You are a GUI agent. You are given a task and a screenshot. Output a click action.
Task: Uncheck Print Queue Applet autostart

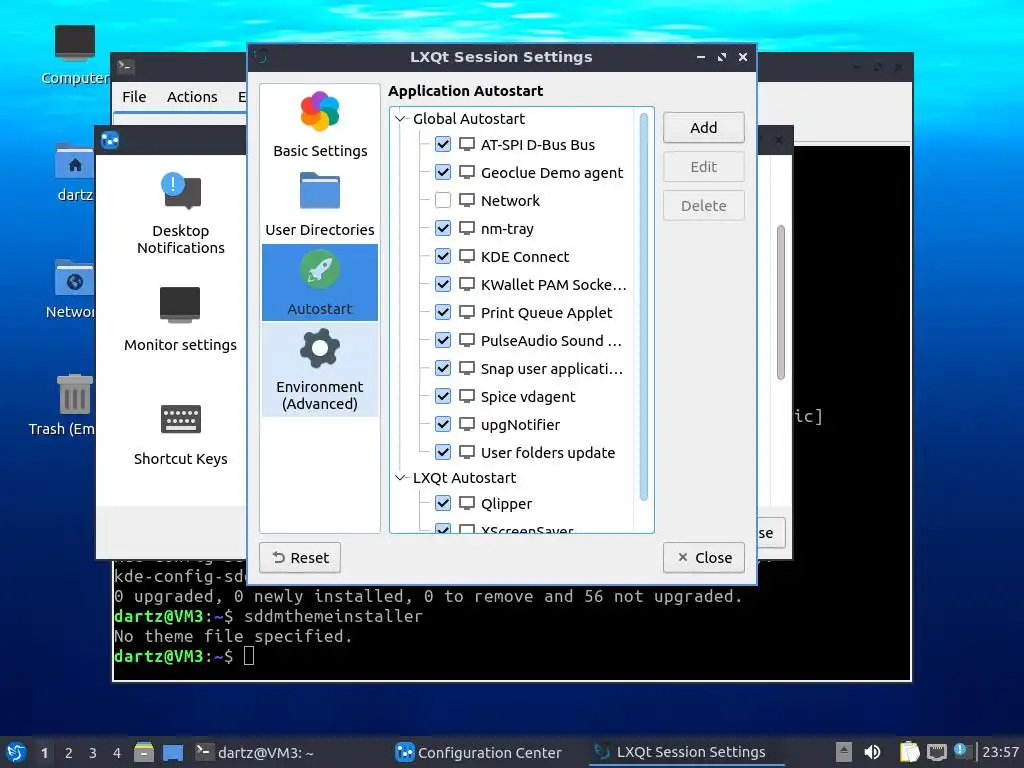point(443,312)
